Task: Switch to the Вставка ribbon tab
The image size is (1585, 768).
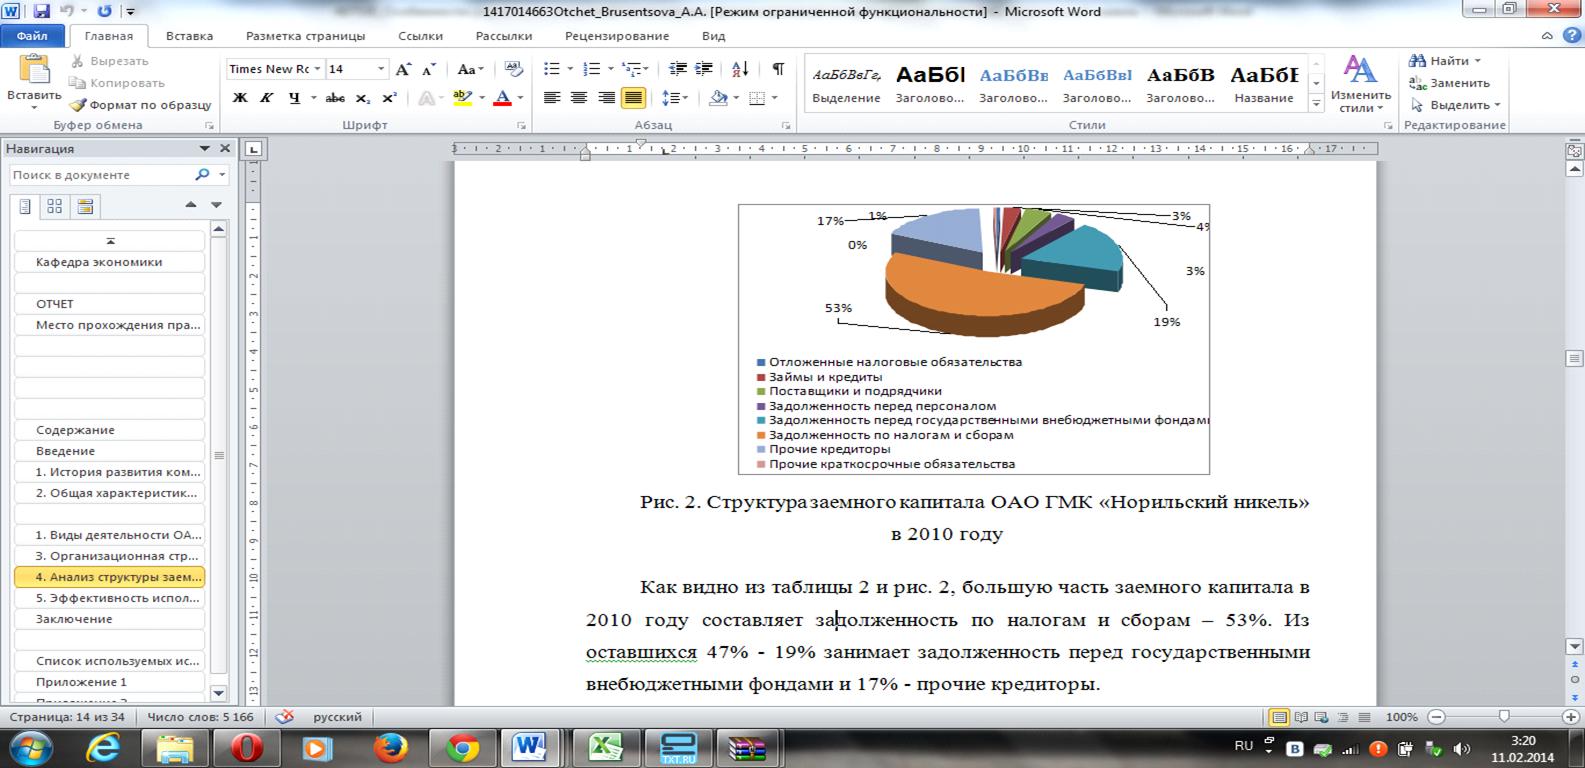Action: pyautogui.click(x=189, y=36)
